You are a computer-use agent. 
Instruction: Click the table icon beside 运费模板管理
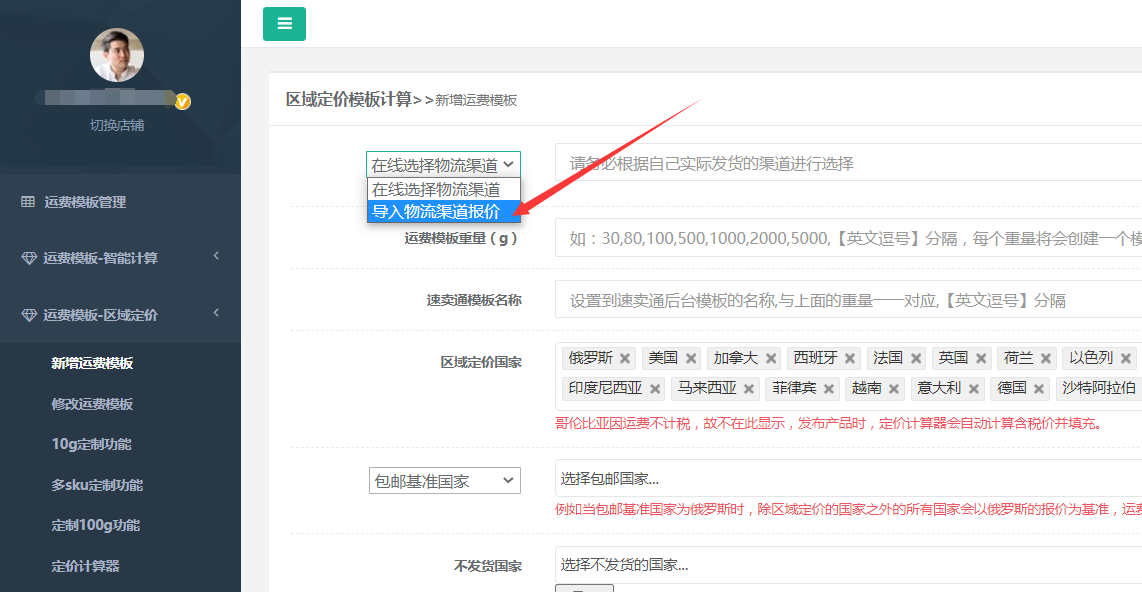point(28,202)
